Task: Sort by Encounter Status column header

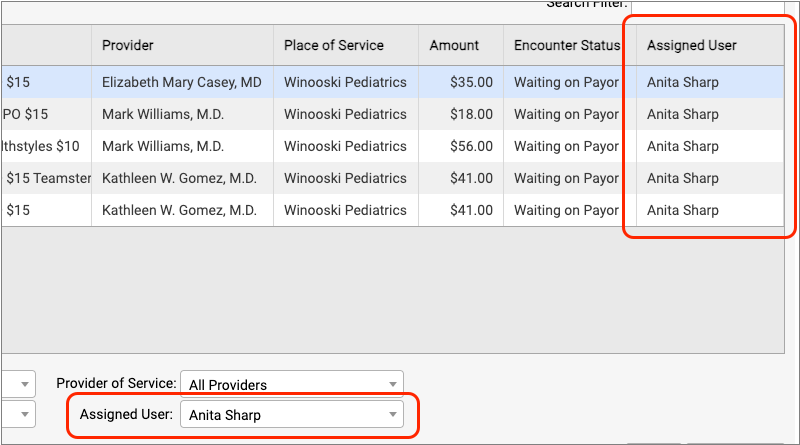Action: (567, 46)
